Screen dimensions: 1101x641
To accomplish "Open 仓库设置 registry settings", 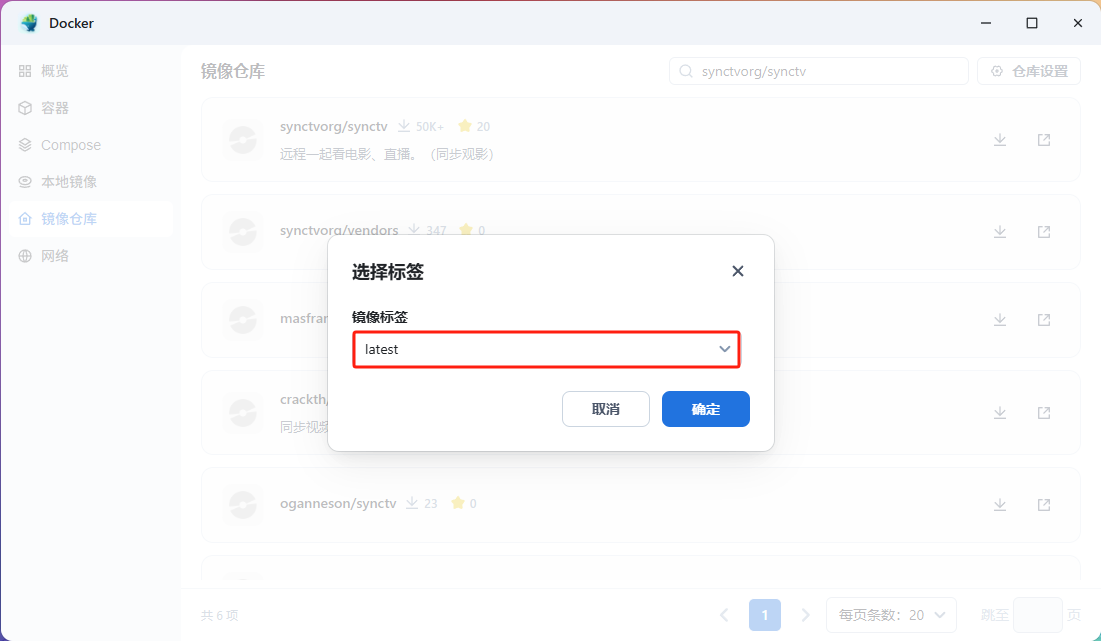I will [x=1029, y=71].
